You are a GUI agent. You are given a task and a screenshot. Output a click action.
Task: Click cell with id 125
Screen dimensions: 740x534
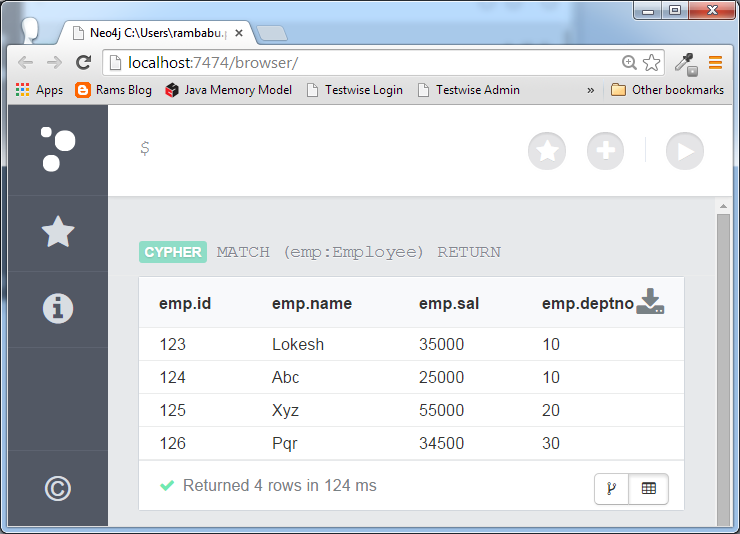[x=173, y=410]
